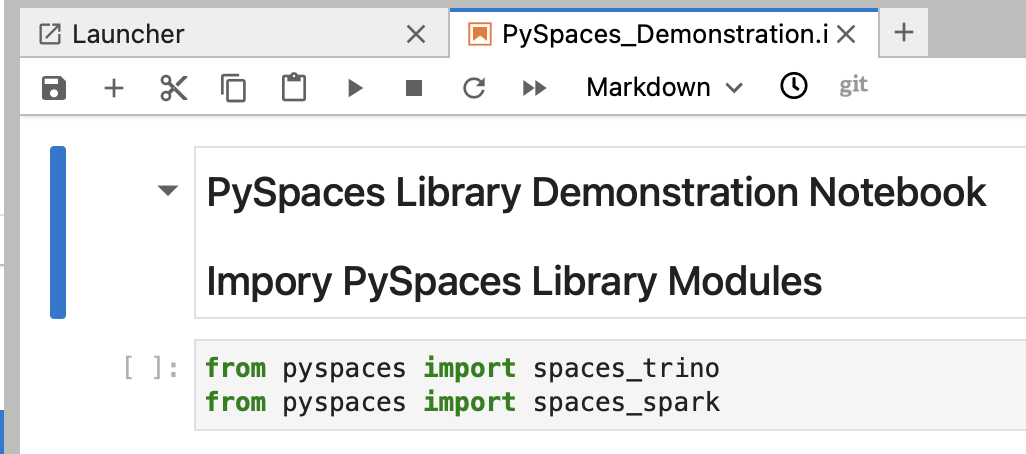Click the save notebook icon
1026x454 pixels.
click(x=54, y=88)
